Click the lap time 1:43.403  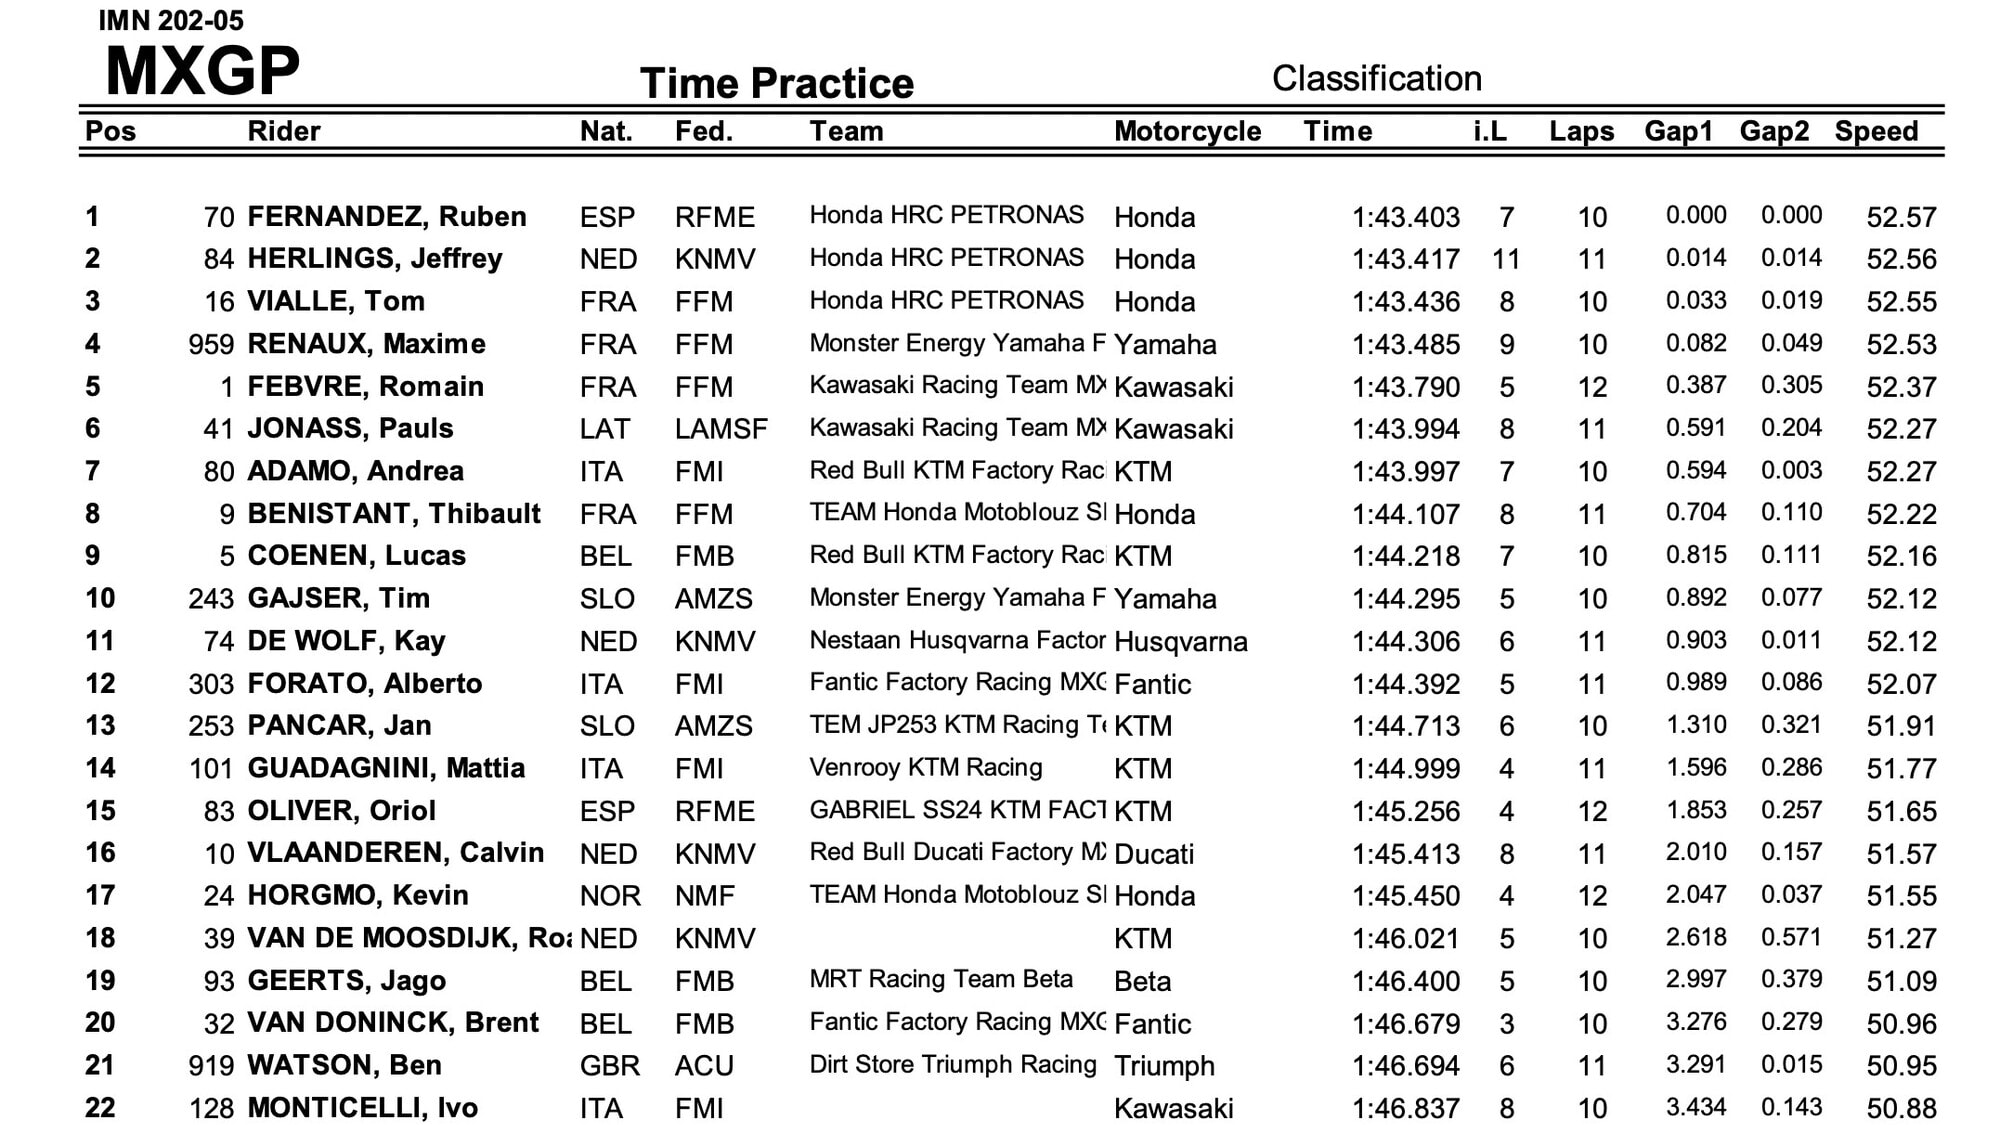pyautogui.click(x=1405, y=217)
